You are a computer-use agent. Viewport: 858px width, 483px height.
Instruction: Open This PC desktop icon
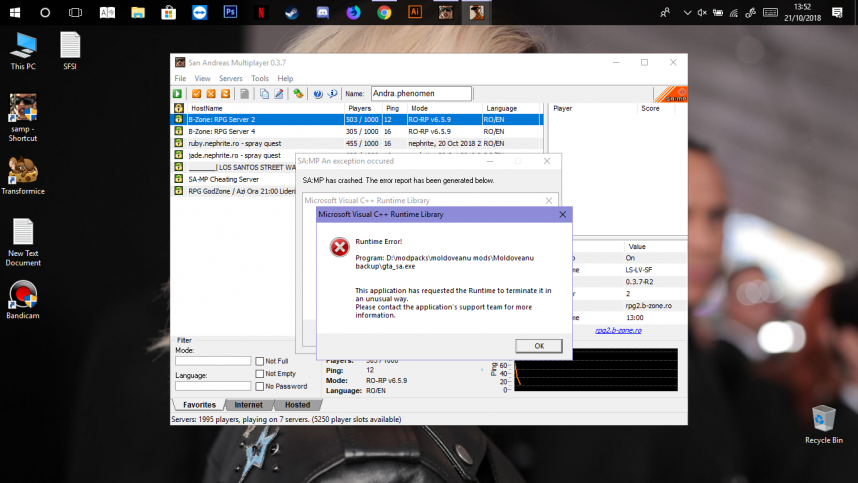(23, 51)
